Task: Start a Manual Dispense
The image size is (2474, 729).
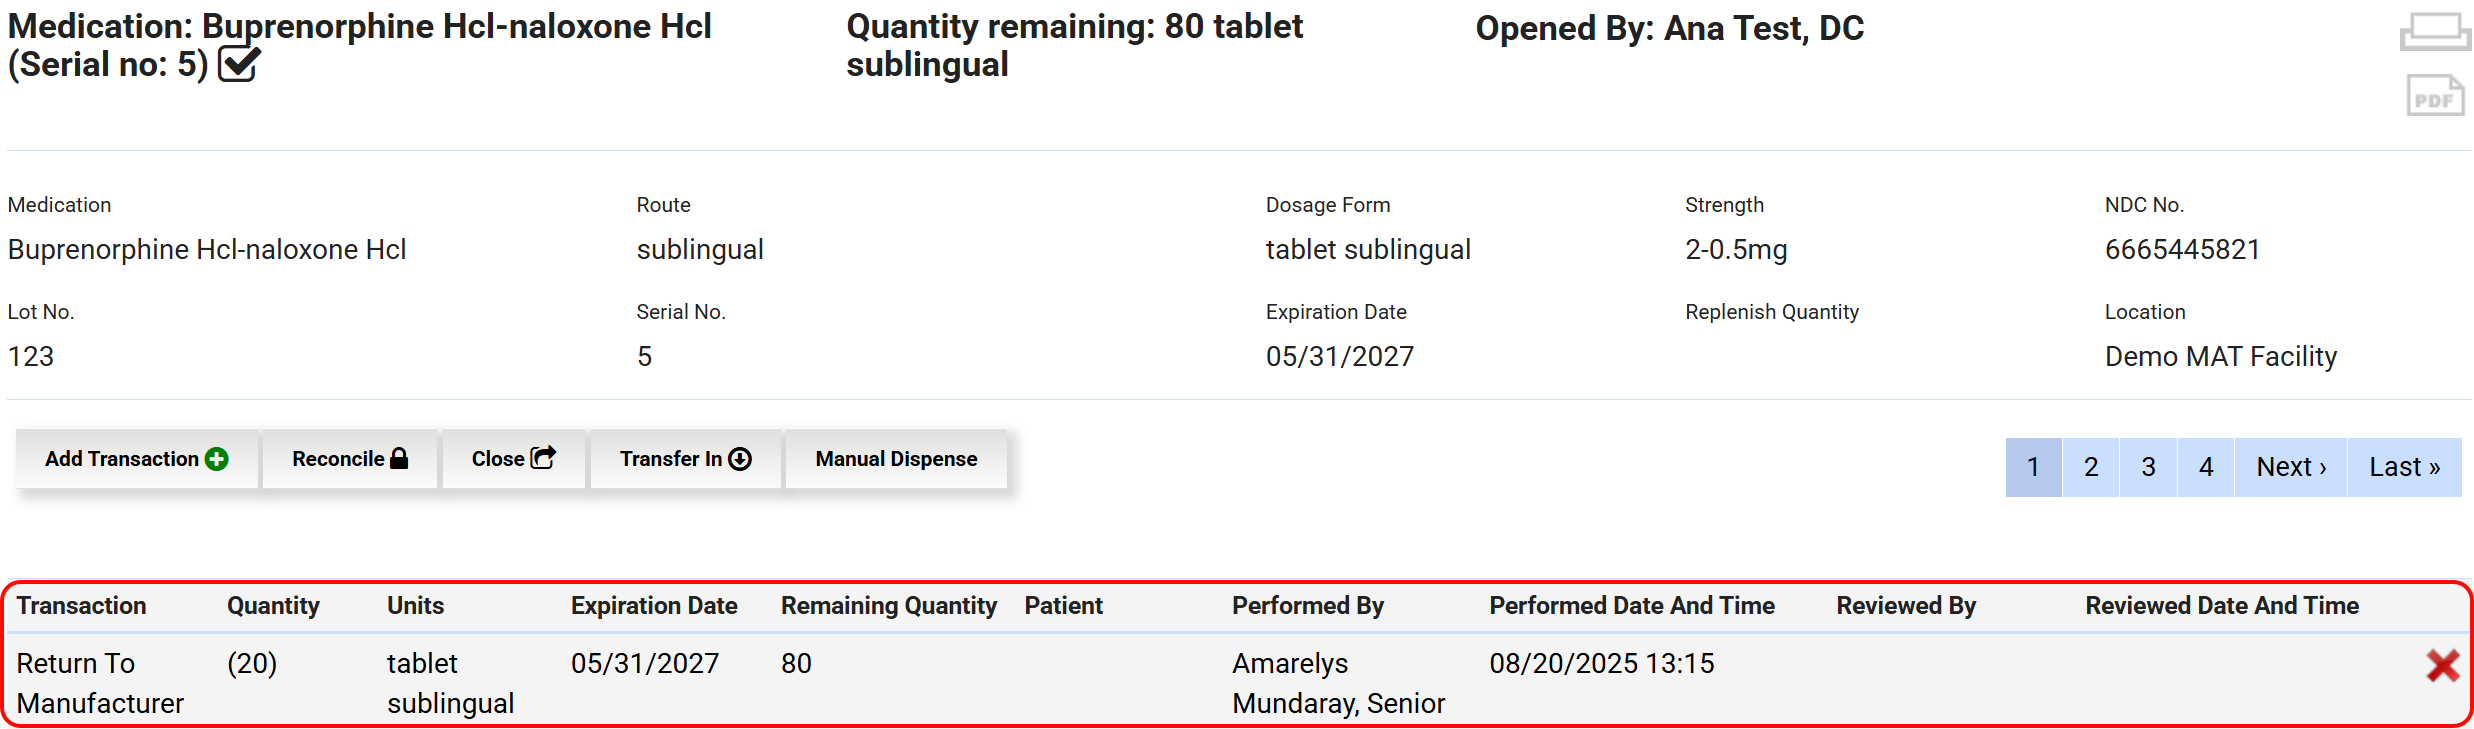Action: [896, 459]
